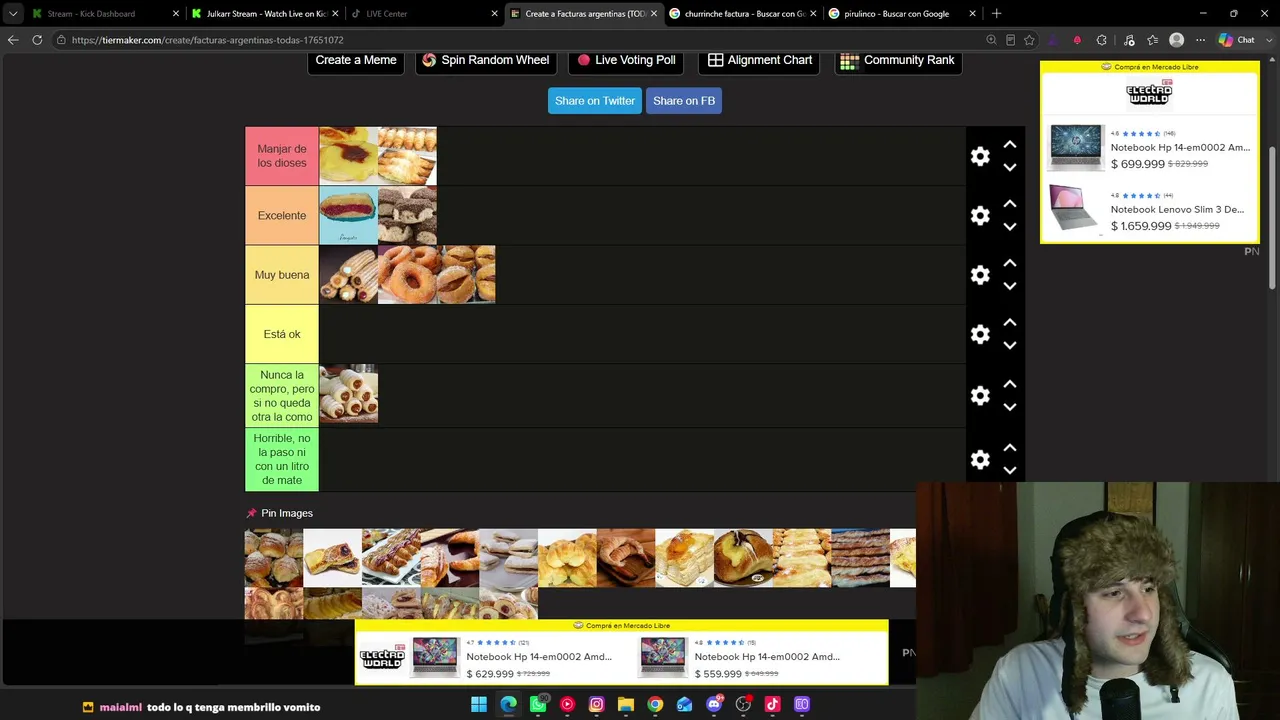The width and height of the screenshot is (1280, 720).
Task: Click the Create a Meme button
Action: (356, 60)
